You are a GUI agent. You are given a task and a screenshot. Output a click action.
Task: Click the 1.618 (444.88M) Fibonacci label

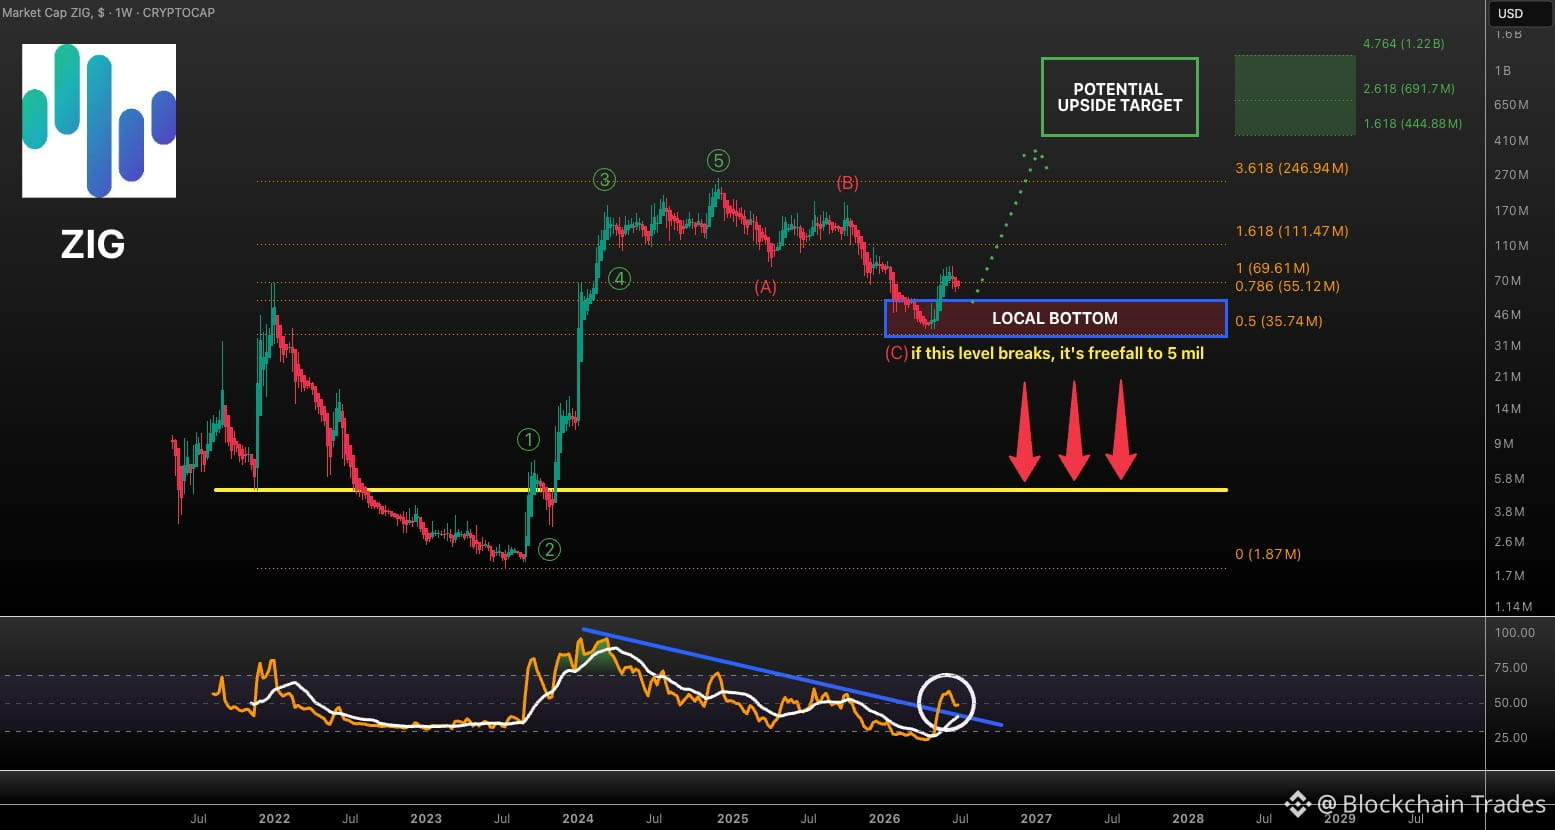(1412, 124)
